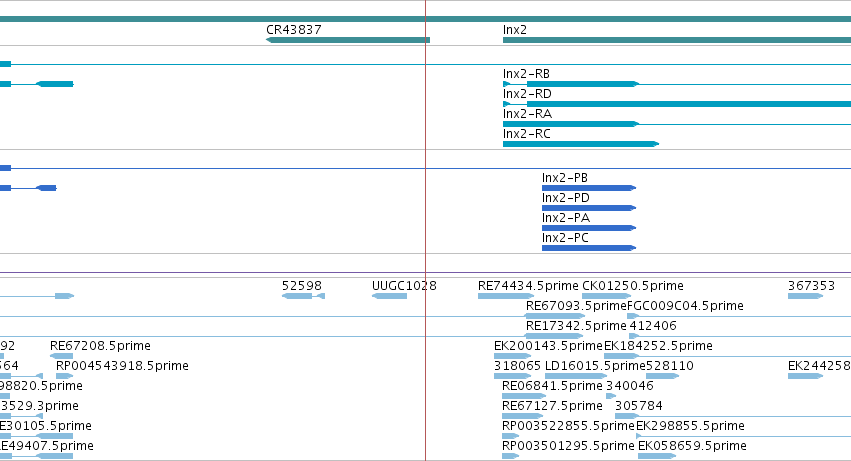
Task: Select the 367353 feature label
Action: coord(811,286)
